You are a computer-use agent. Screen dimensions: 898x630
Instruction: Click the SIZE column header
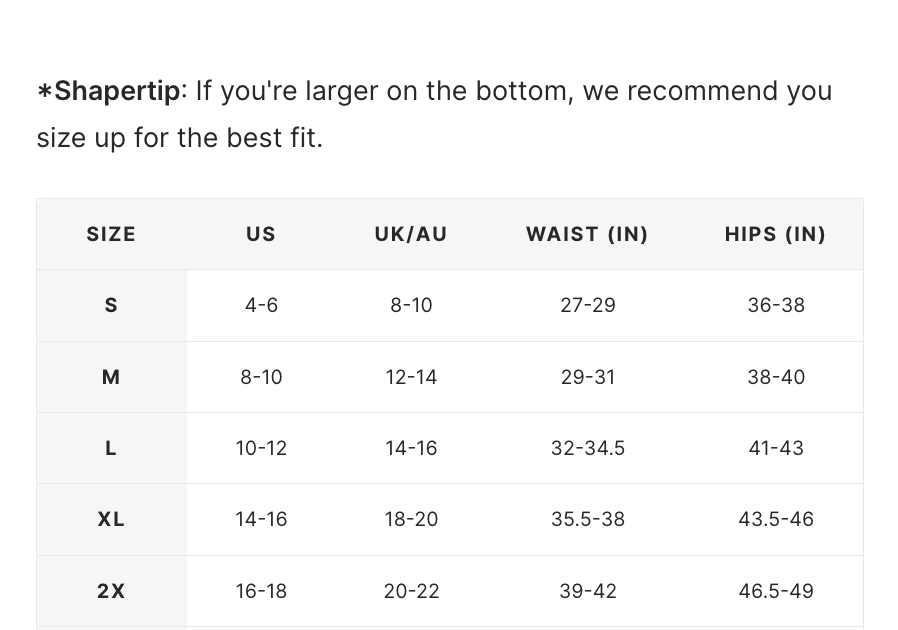pyautogui.click(x=111, y=234)
